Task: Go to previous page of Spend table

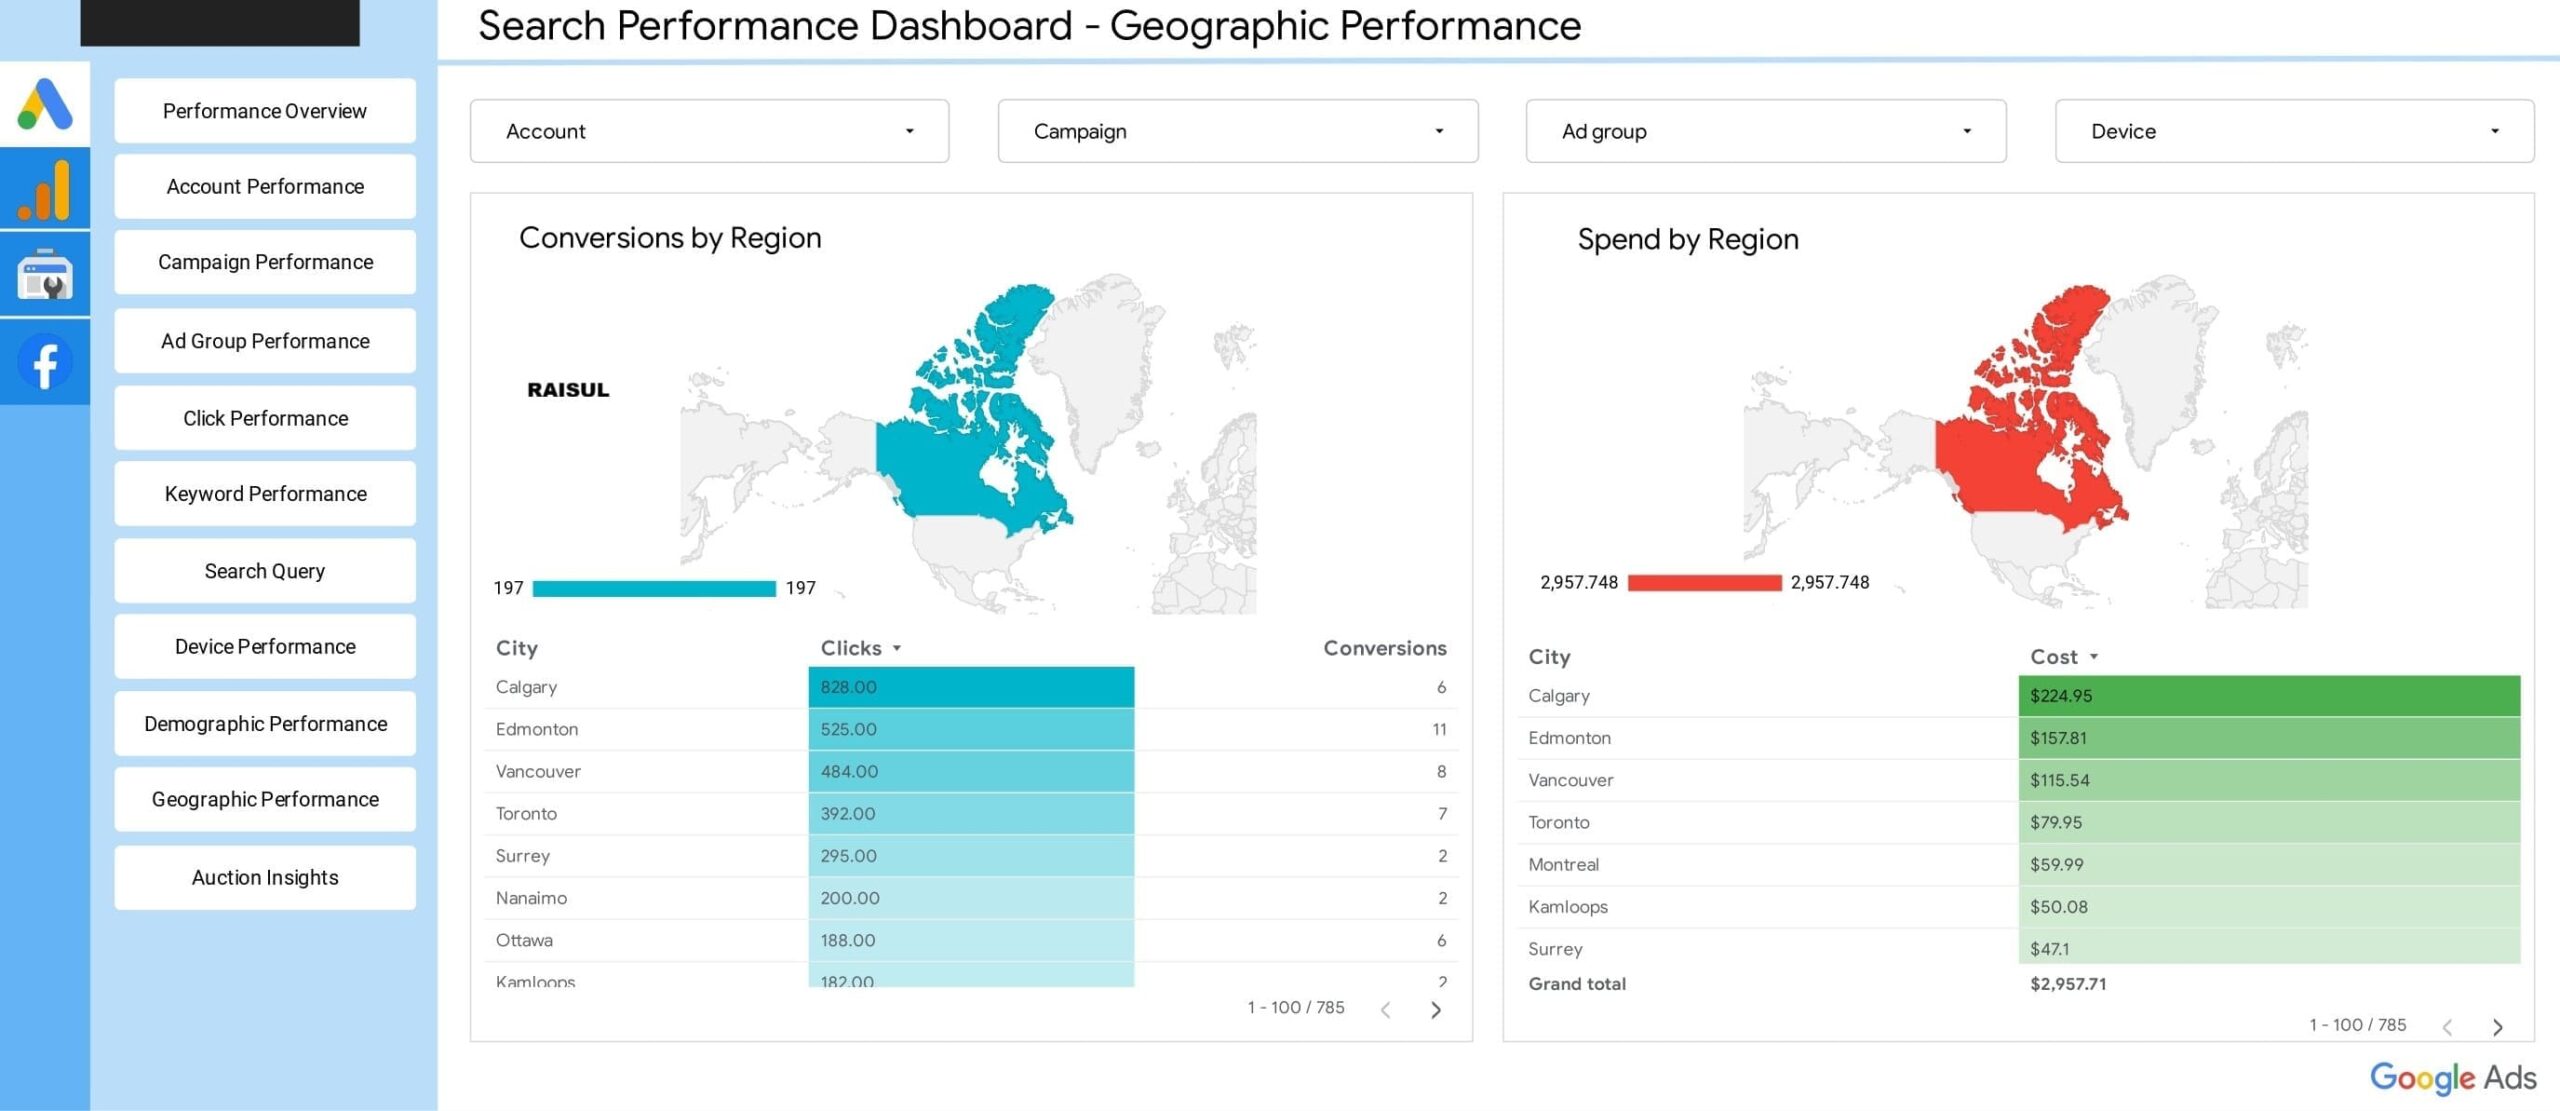Action: pyautogui.click(x=2447, y=1027)
